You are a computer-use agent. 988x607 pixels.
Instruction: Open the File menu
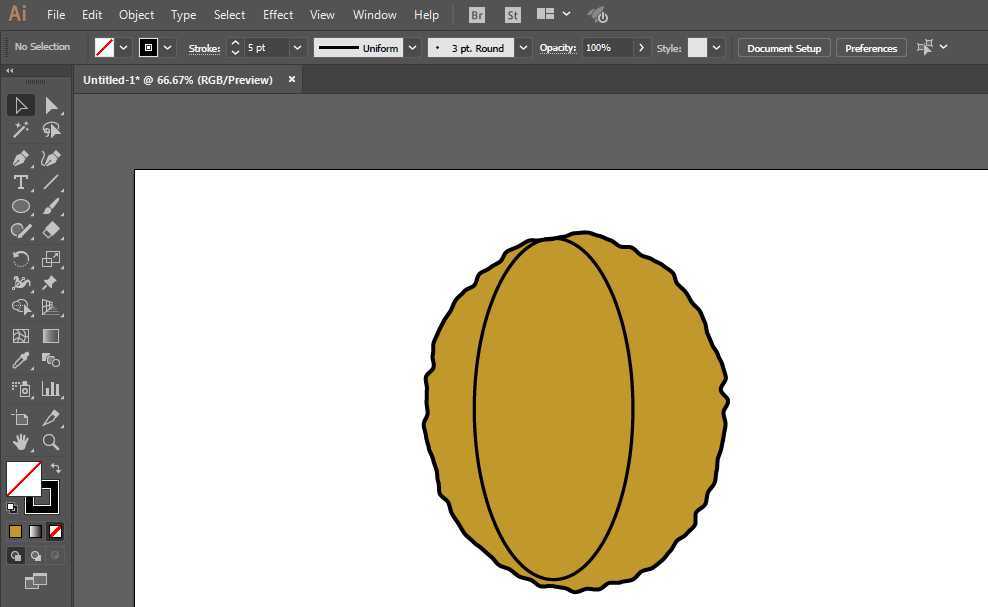tap(56, 14)
